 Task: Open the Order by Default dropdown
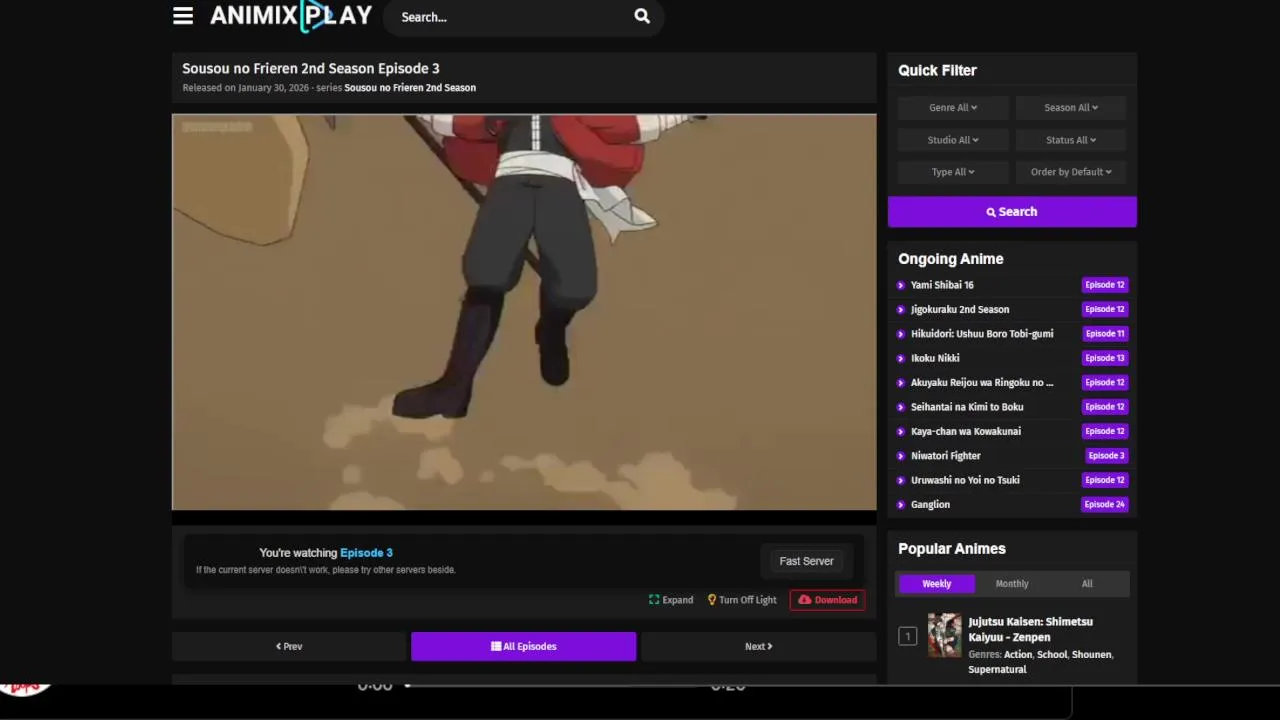[1071, 172]
